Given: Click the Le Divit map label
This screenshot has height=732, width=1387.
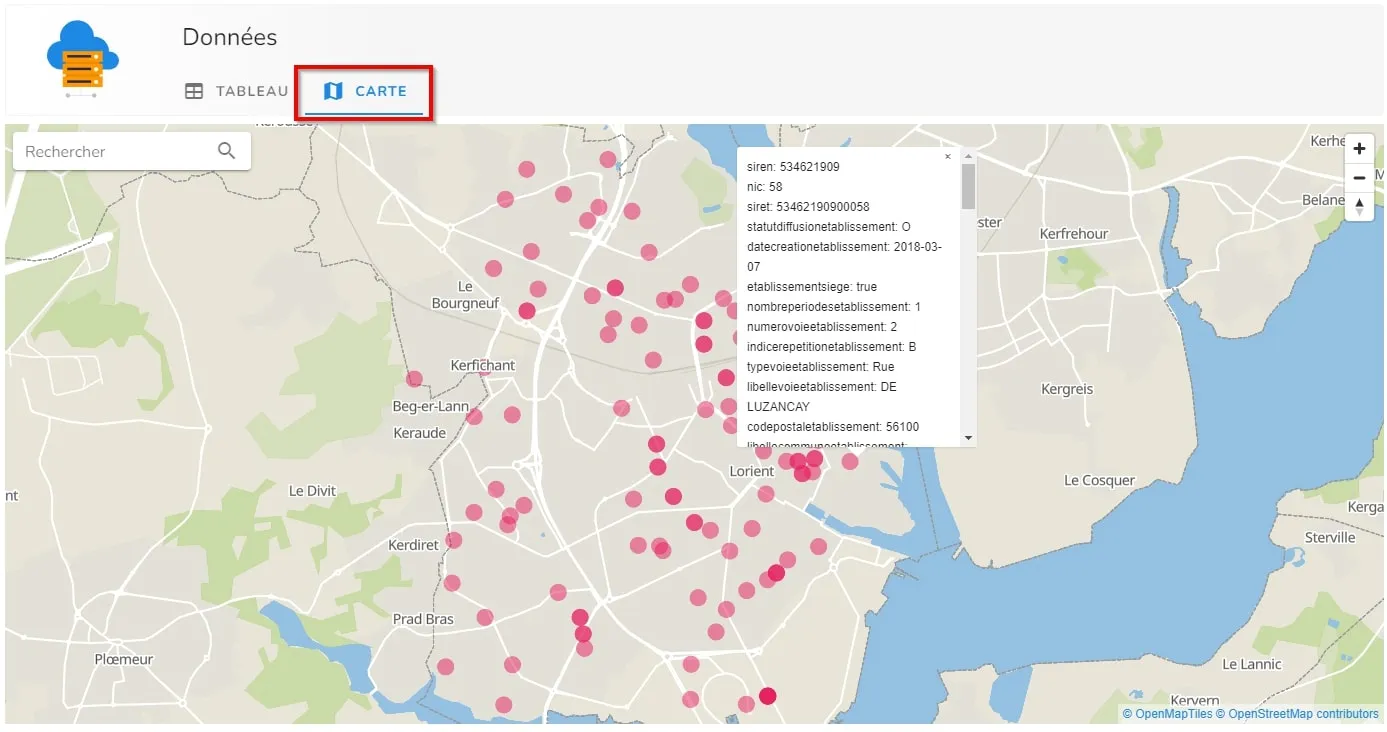Looking at the screenshot, I should 312,491.
